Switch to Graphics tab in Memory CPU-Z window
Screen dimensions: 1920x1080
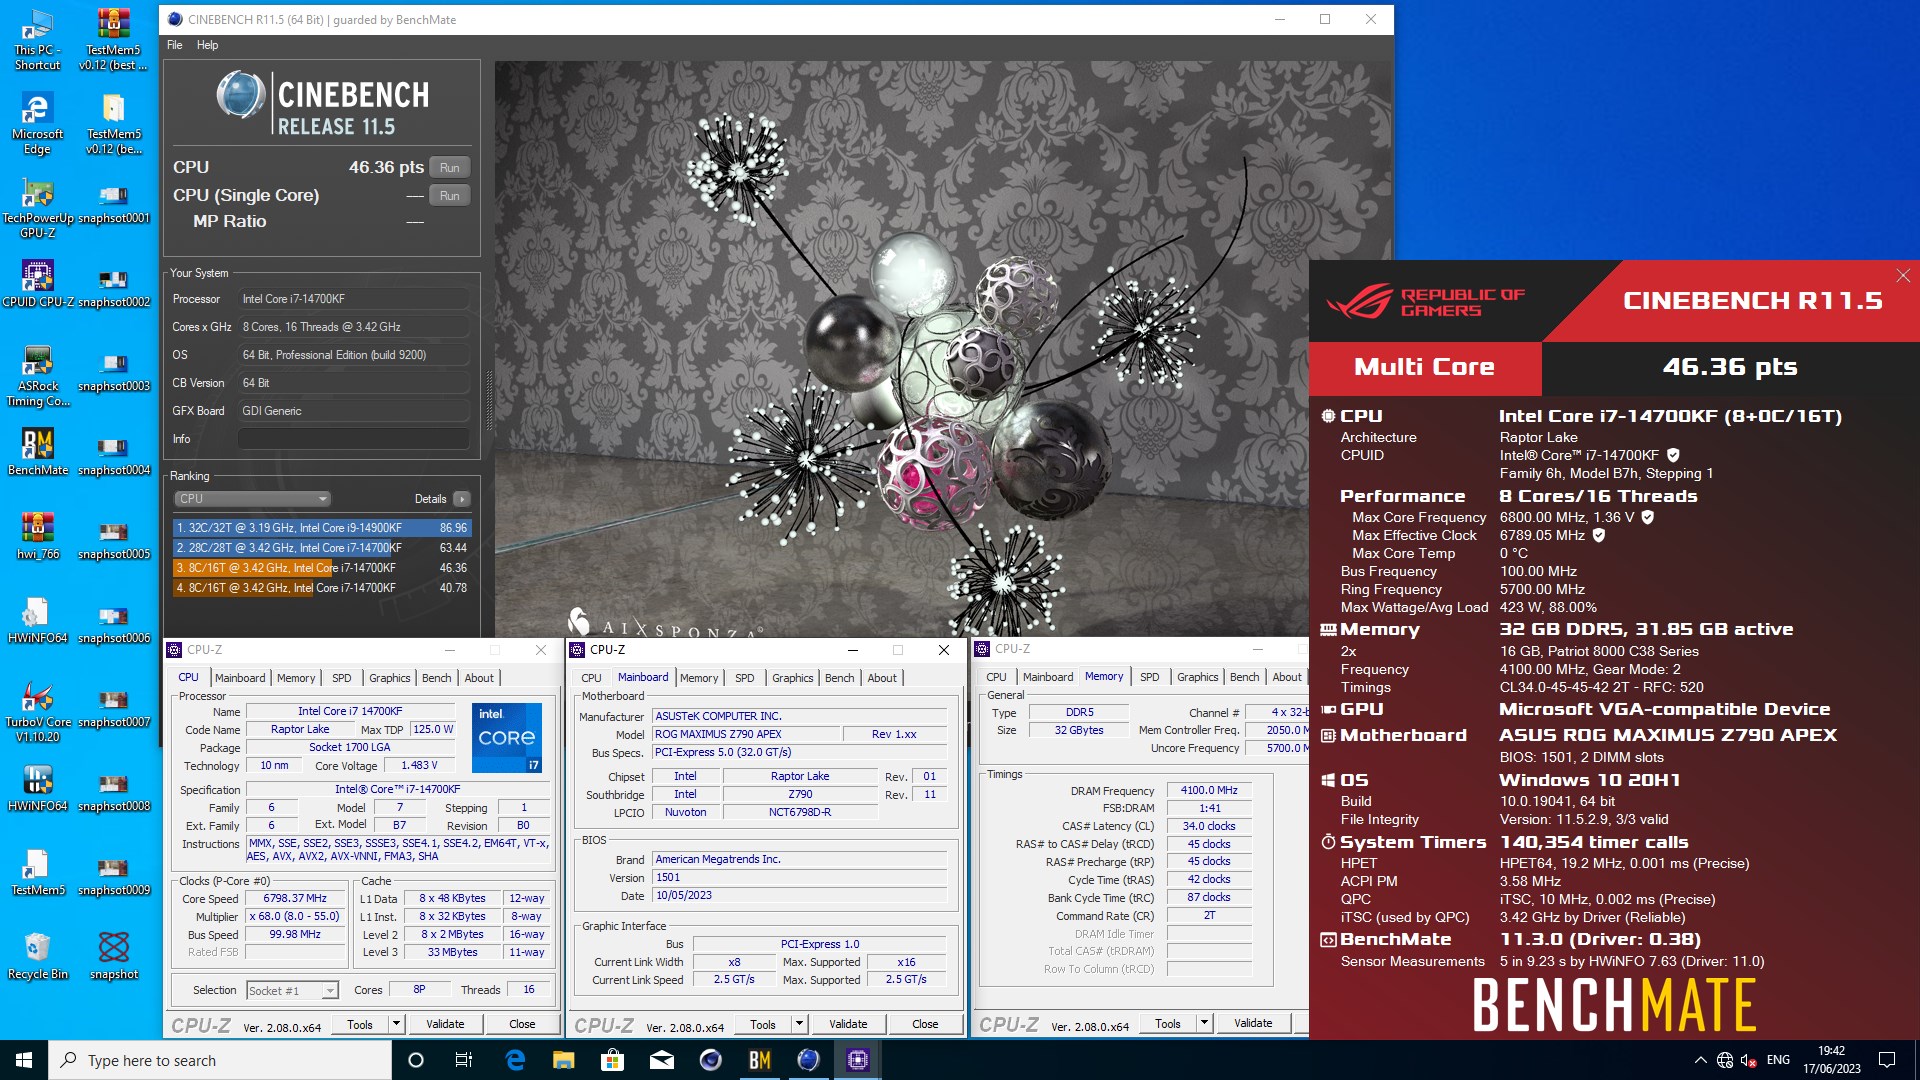click(x=1197, y=677)
